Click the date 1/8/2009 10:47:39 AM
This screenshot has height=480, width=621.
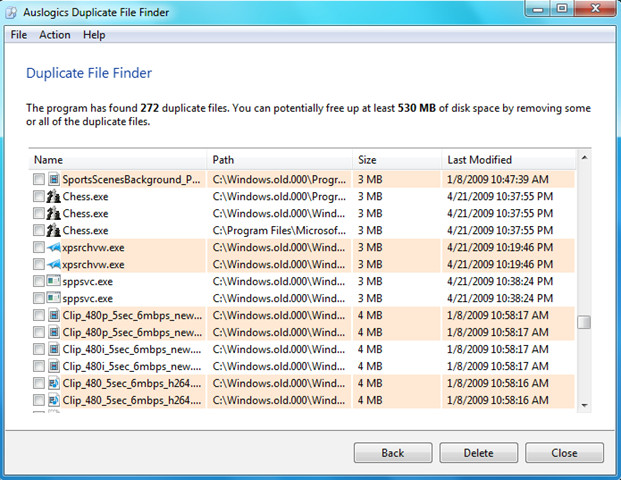click(498, 179)
